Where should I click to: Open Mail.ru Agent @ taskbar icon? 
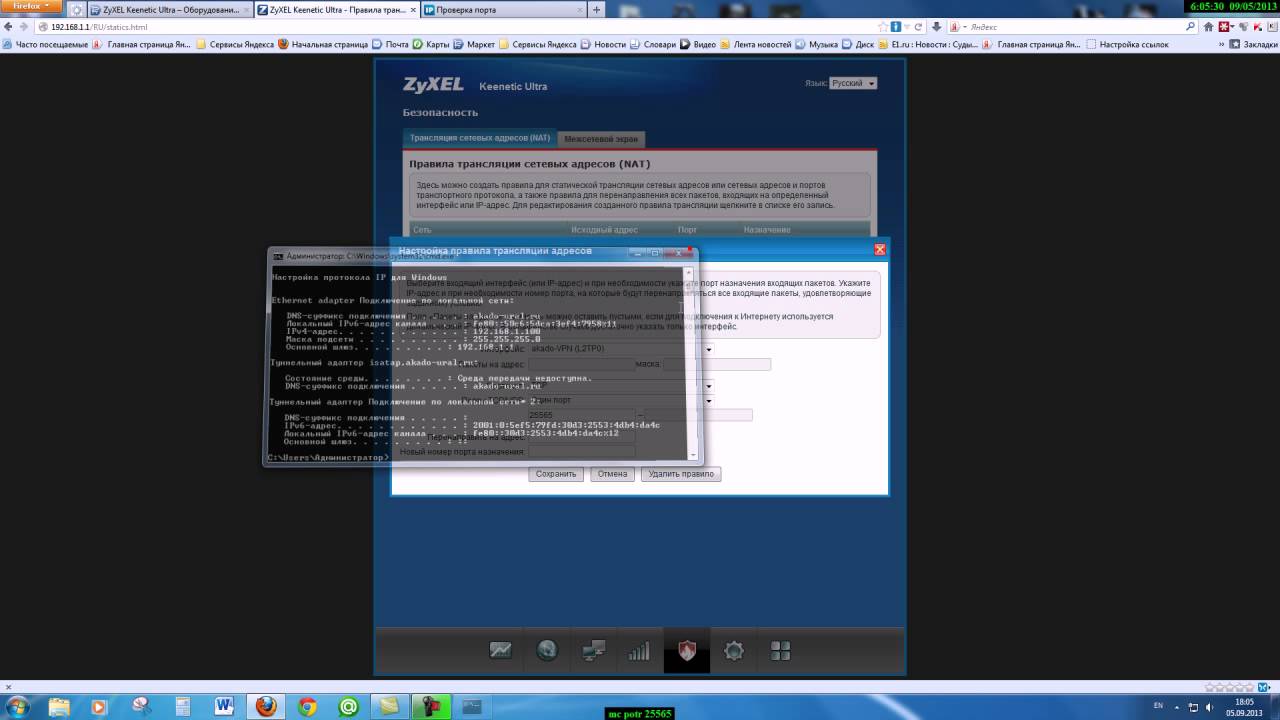tap(348, 707)
